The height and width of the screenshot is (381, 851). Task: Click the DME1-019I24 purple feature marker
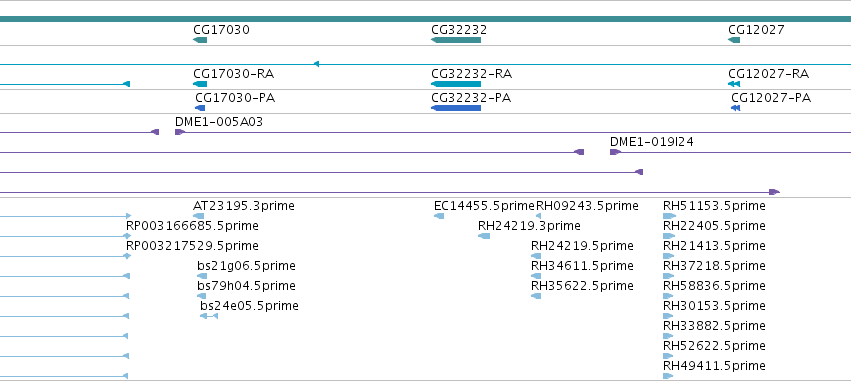click(x=615, y=152)
